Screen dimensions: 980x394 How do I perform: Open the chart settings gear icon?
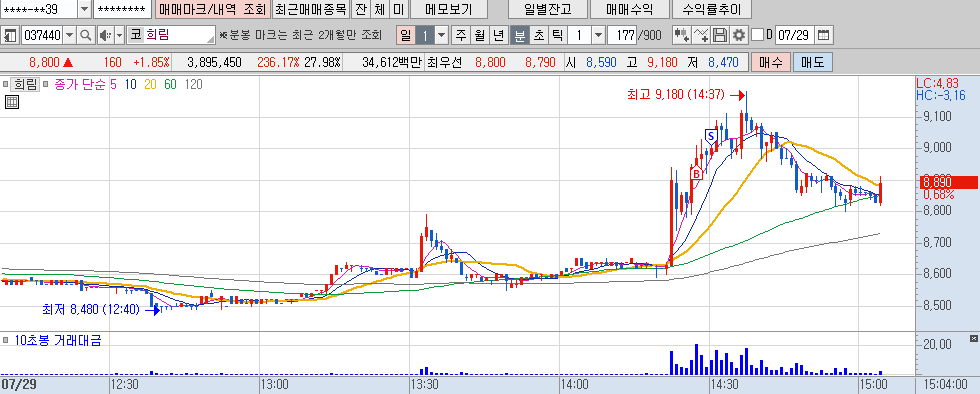(739, 35)
